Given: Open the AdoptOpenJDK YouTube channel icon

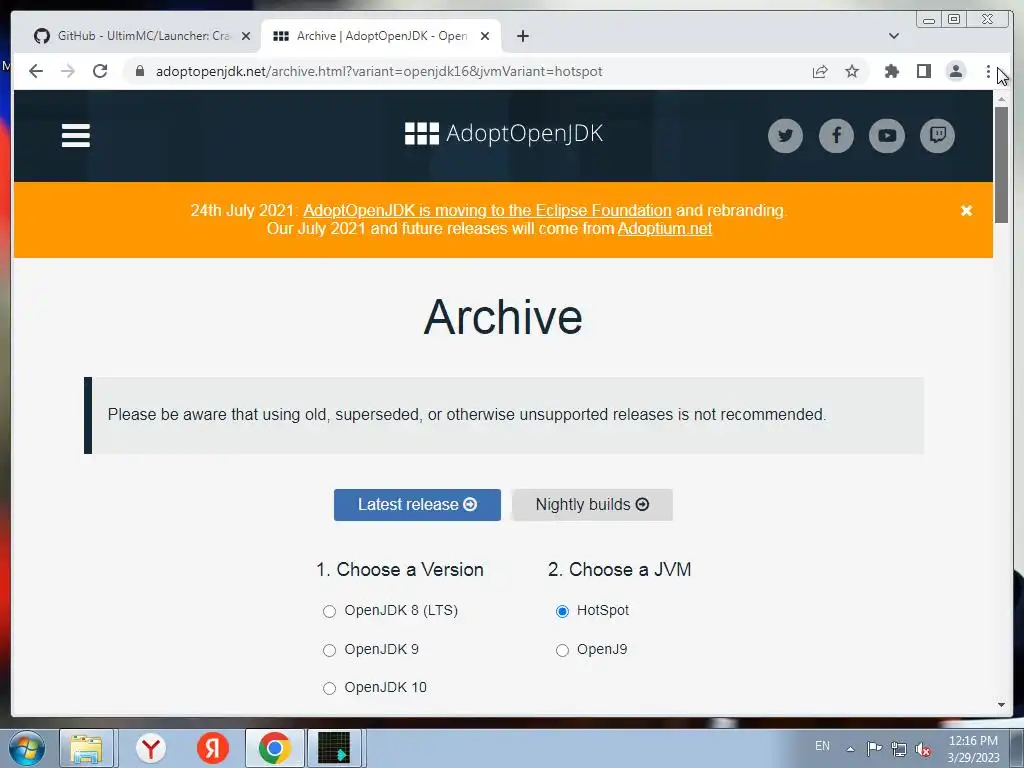Looking at the screenshot, I should (887, 135).
